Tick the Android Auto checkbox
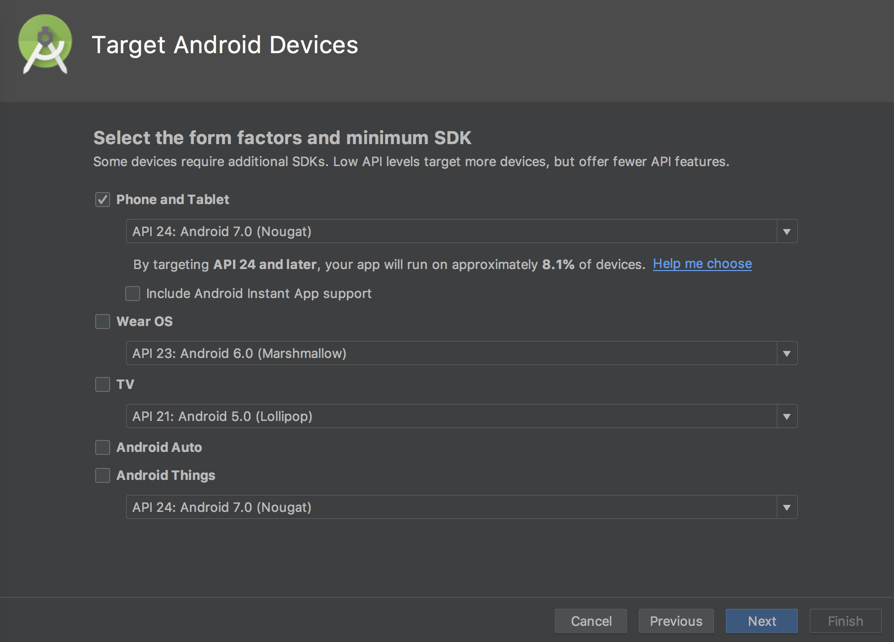The height and width of the screenshot is (642, 894). (x=102, y=448)
